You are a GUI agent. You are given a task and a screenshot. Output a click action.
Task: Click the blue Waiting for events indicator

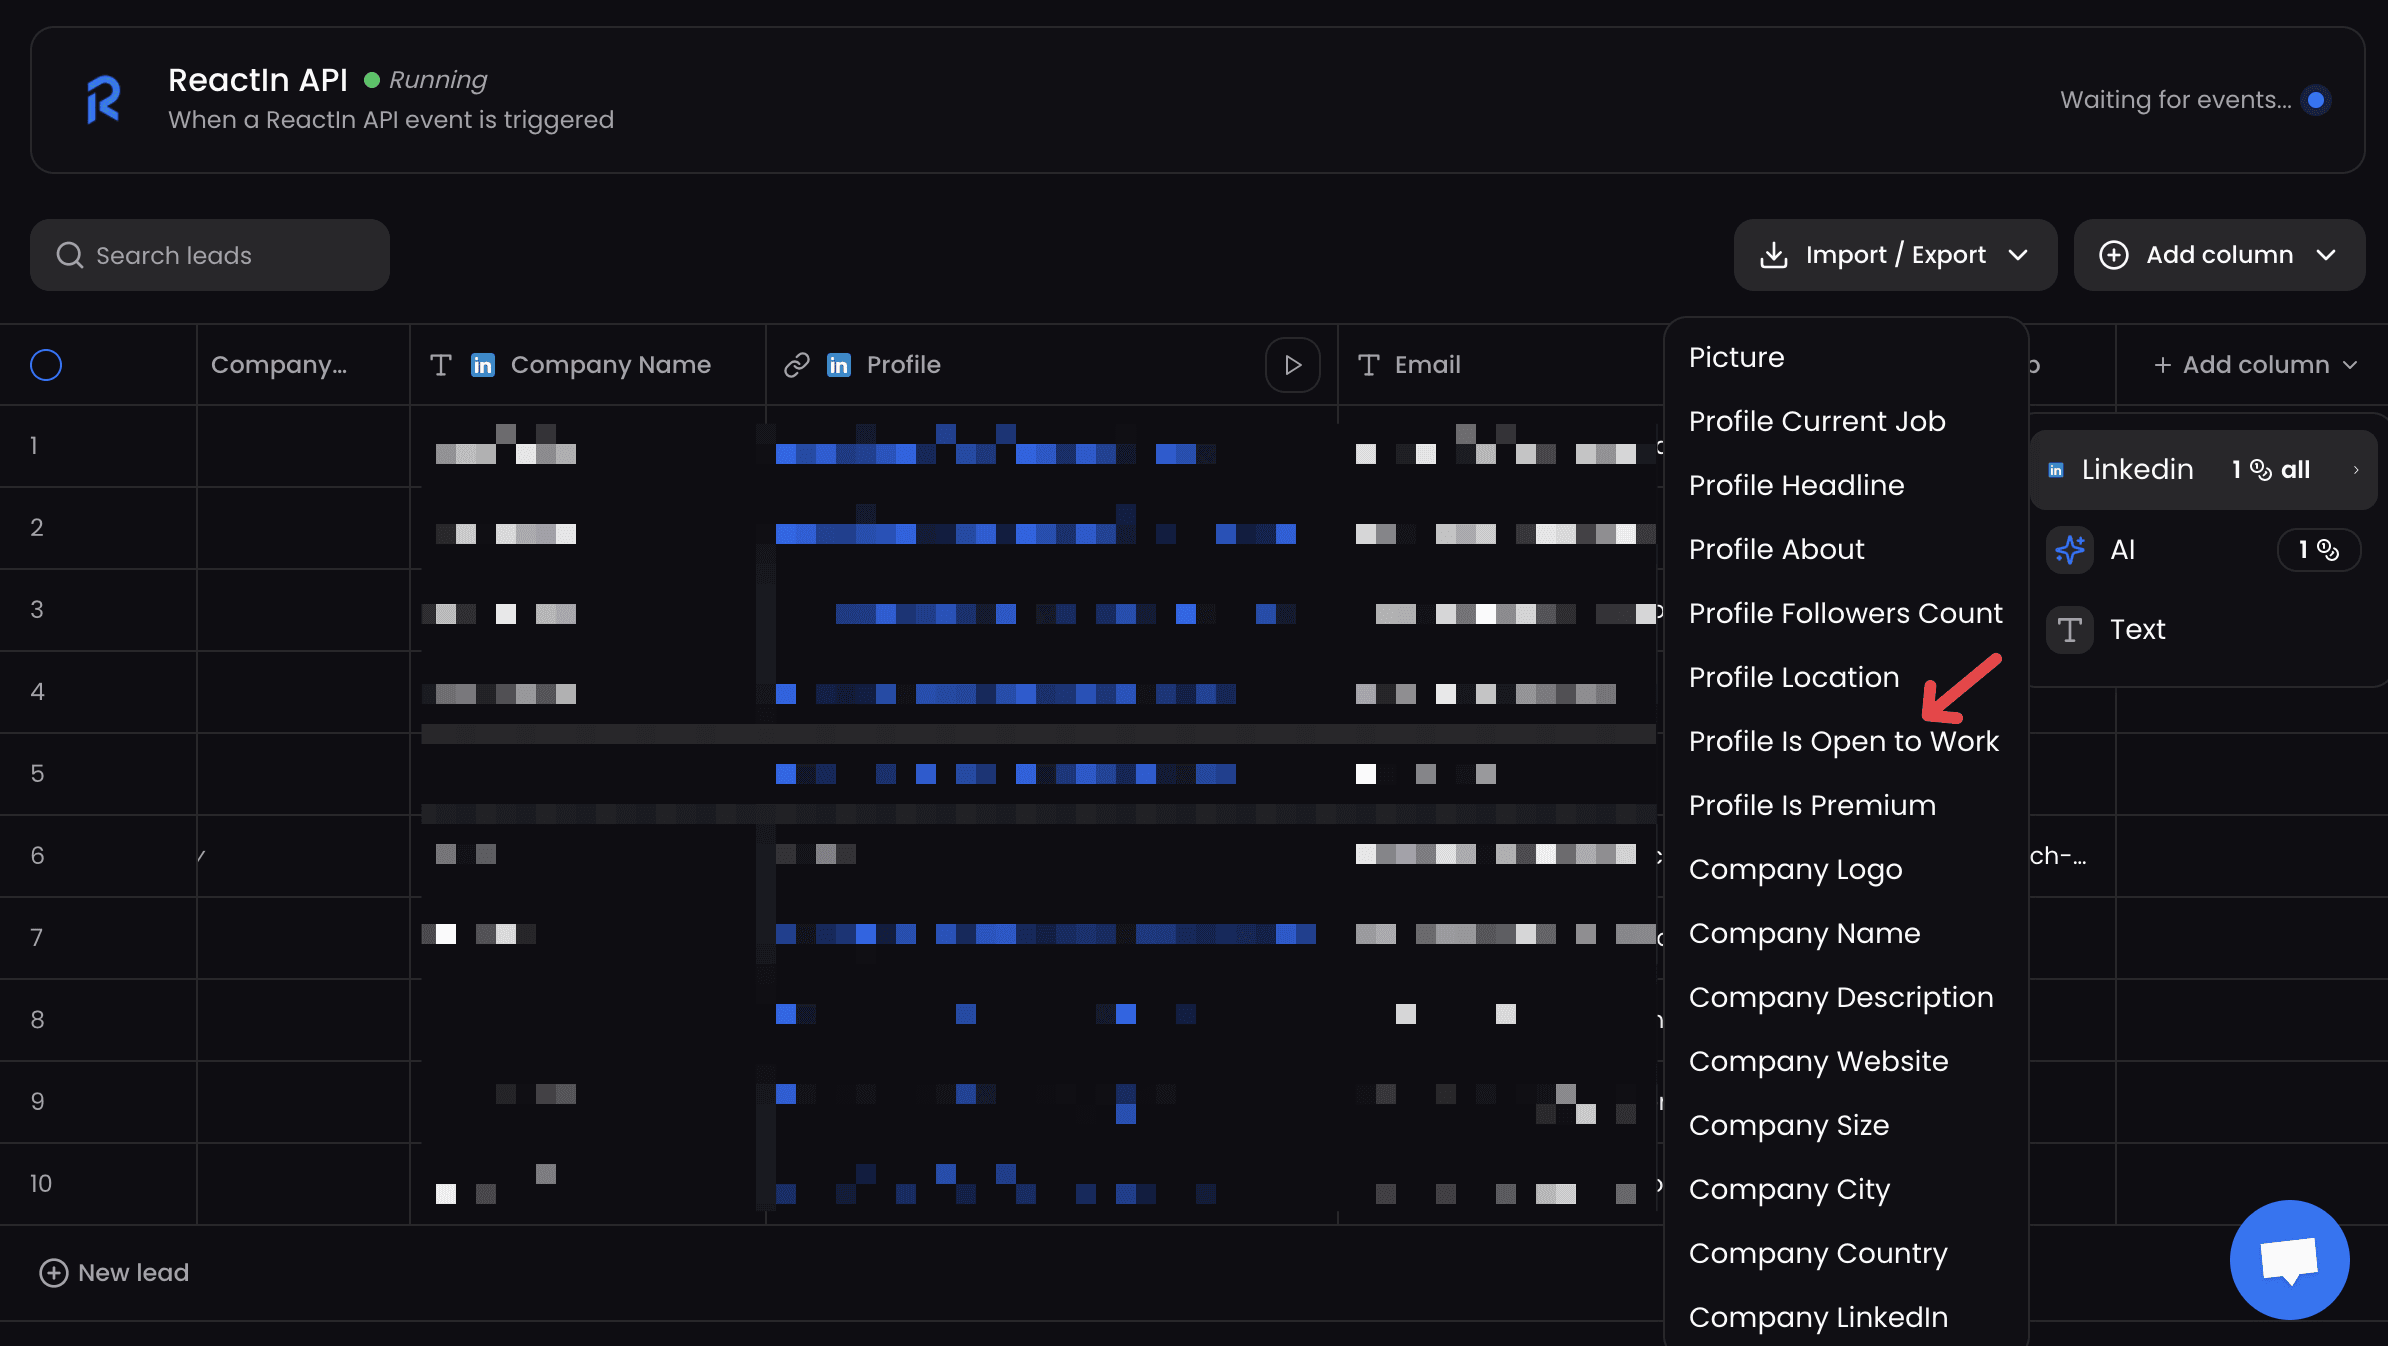click(2316, 100)
